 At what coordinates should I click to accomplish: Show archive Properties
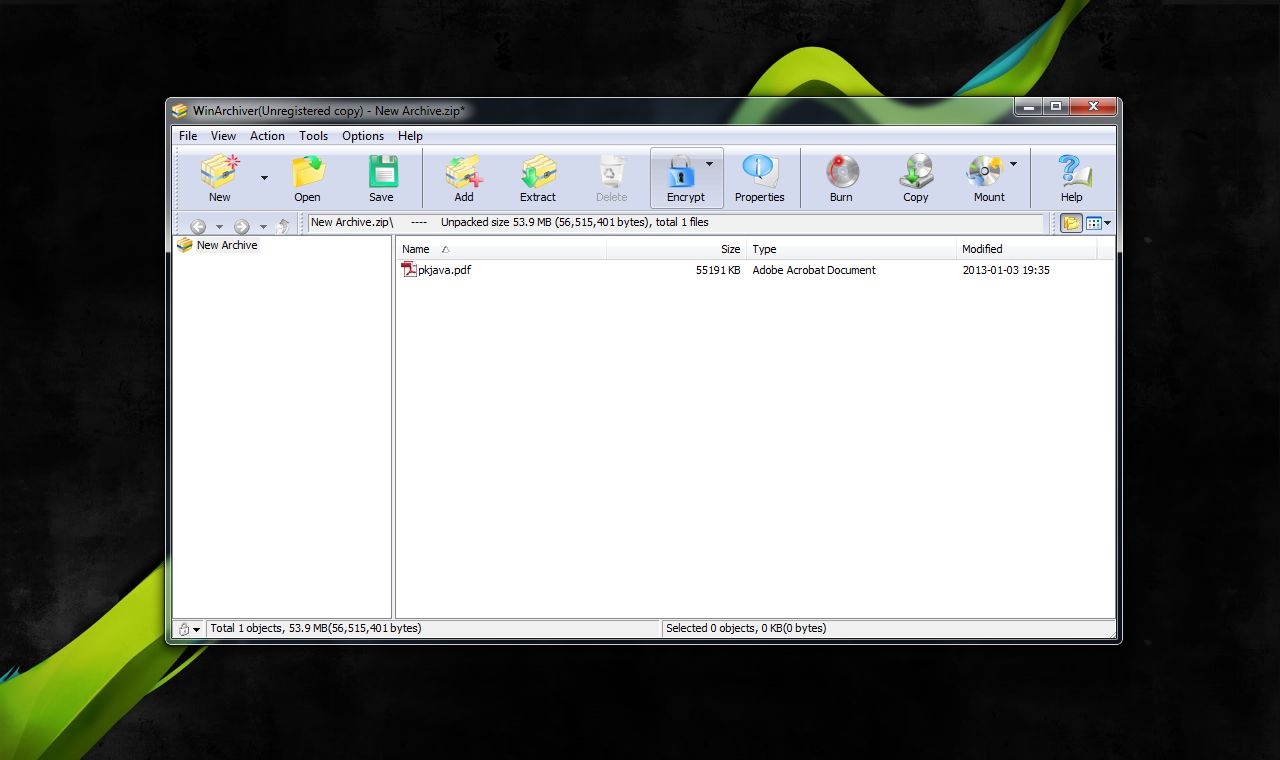[760, 179]
